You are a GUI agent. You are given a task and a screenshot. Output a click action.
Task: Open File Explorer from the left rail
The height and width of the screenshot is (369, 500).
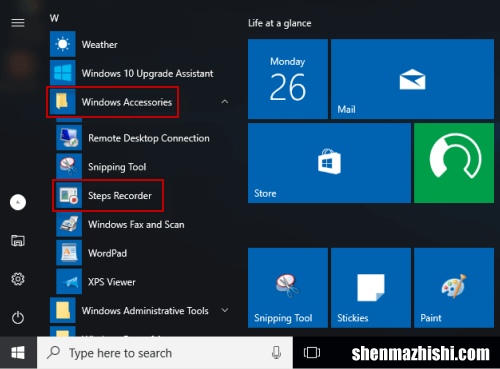18,241
